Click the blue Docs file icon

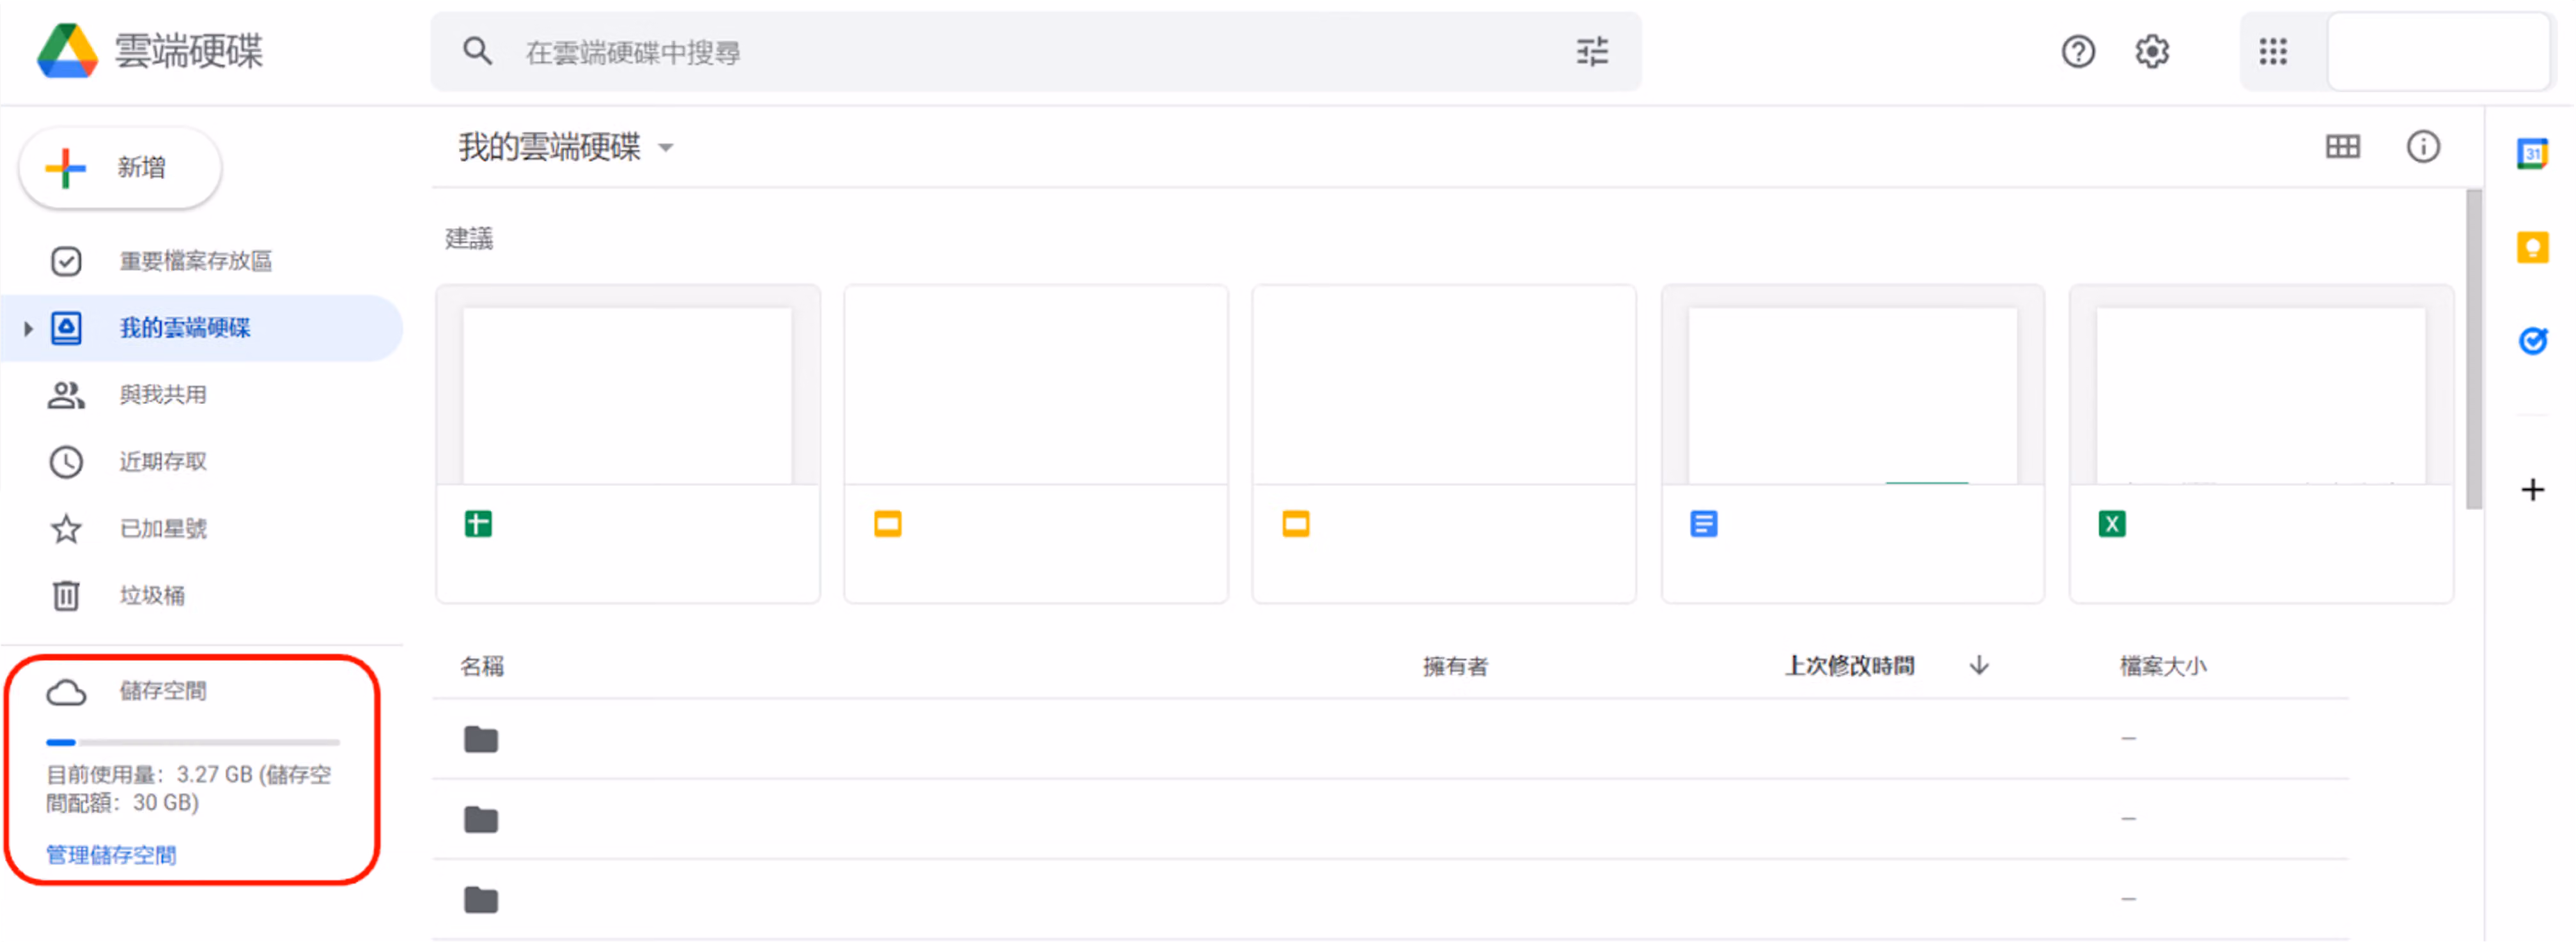tap(1704, 524)
